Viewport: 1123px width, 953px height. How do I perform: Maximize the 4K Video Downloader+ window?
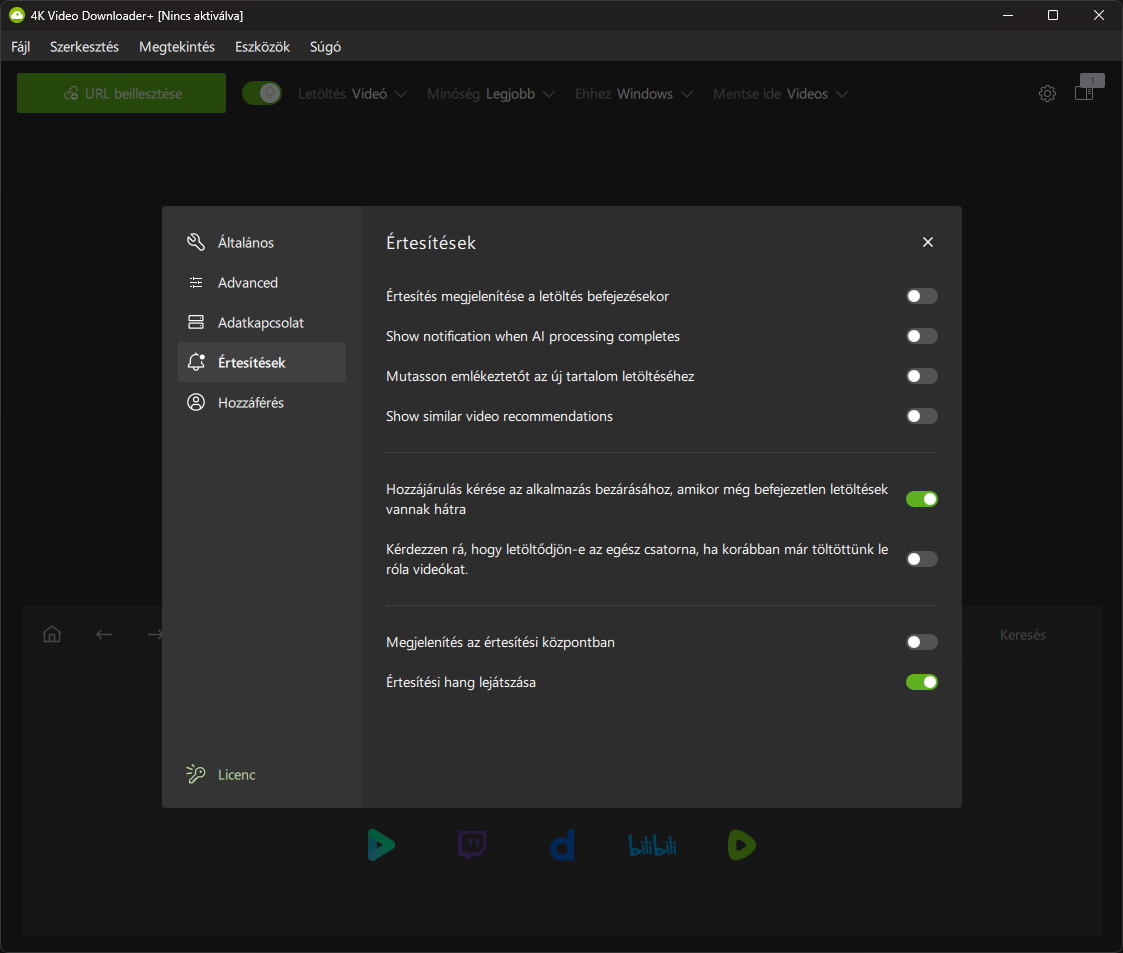[x=1053, y=15]
